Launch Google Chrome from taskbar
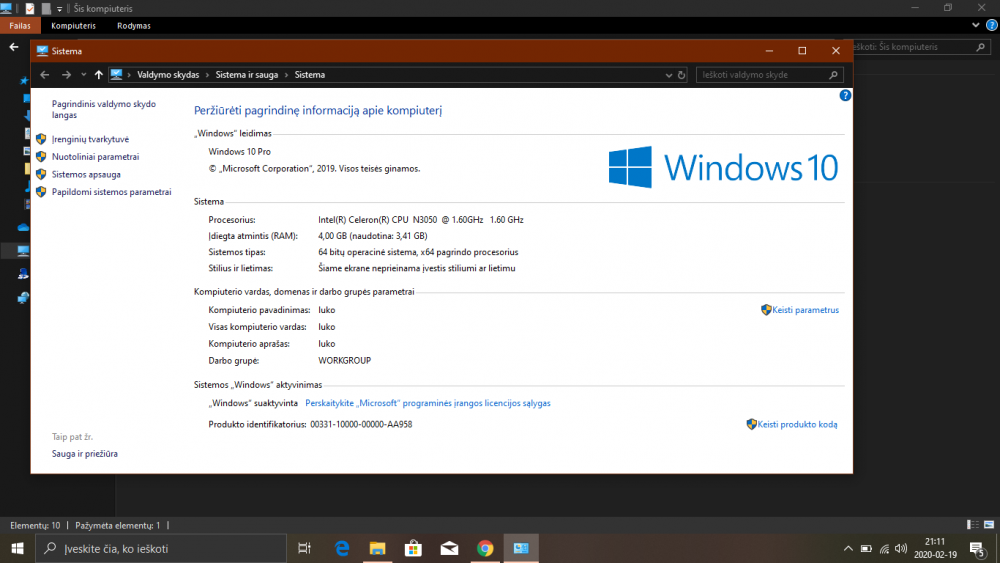Image resolution: width=1000 pixels, height=563 pixels. click(485, 548)
